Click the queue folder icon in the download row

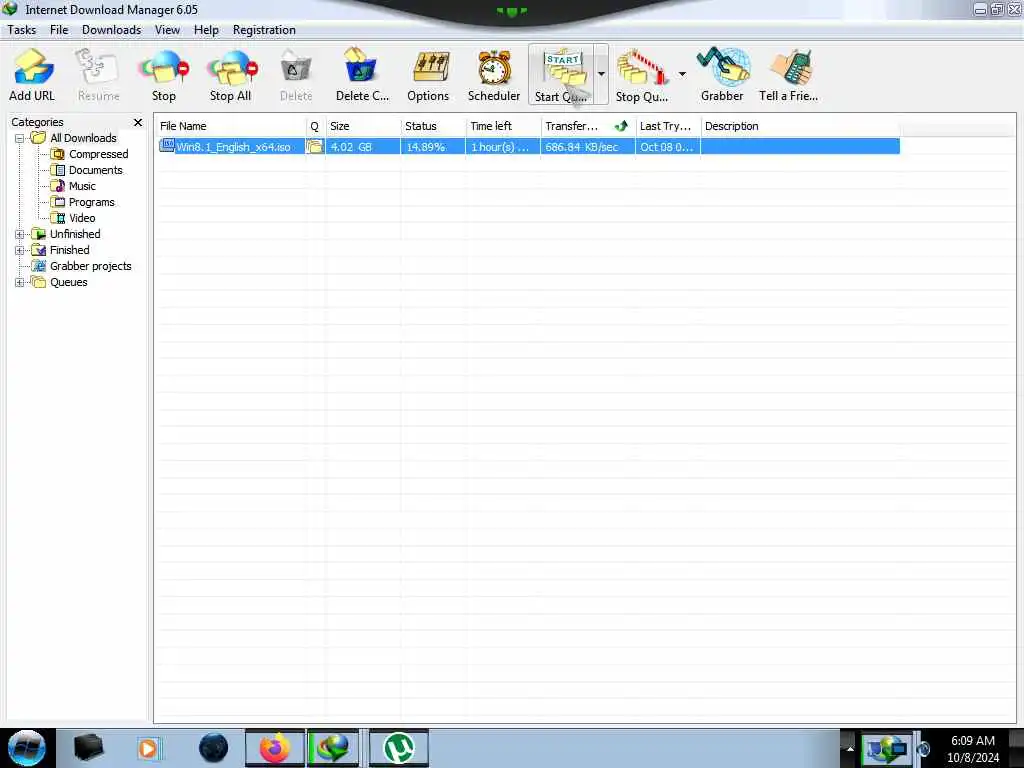(314, 146)
